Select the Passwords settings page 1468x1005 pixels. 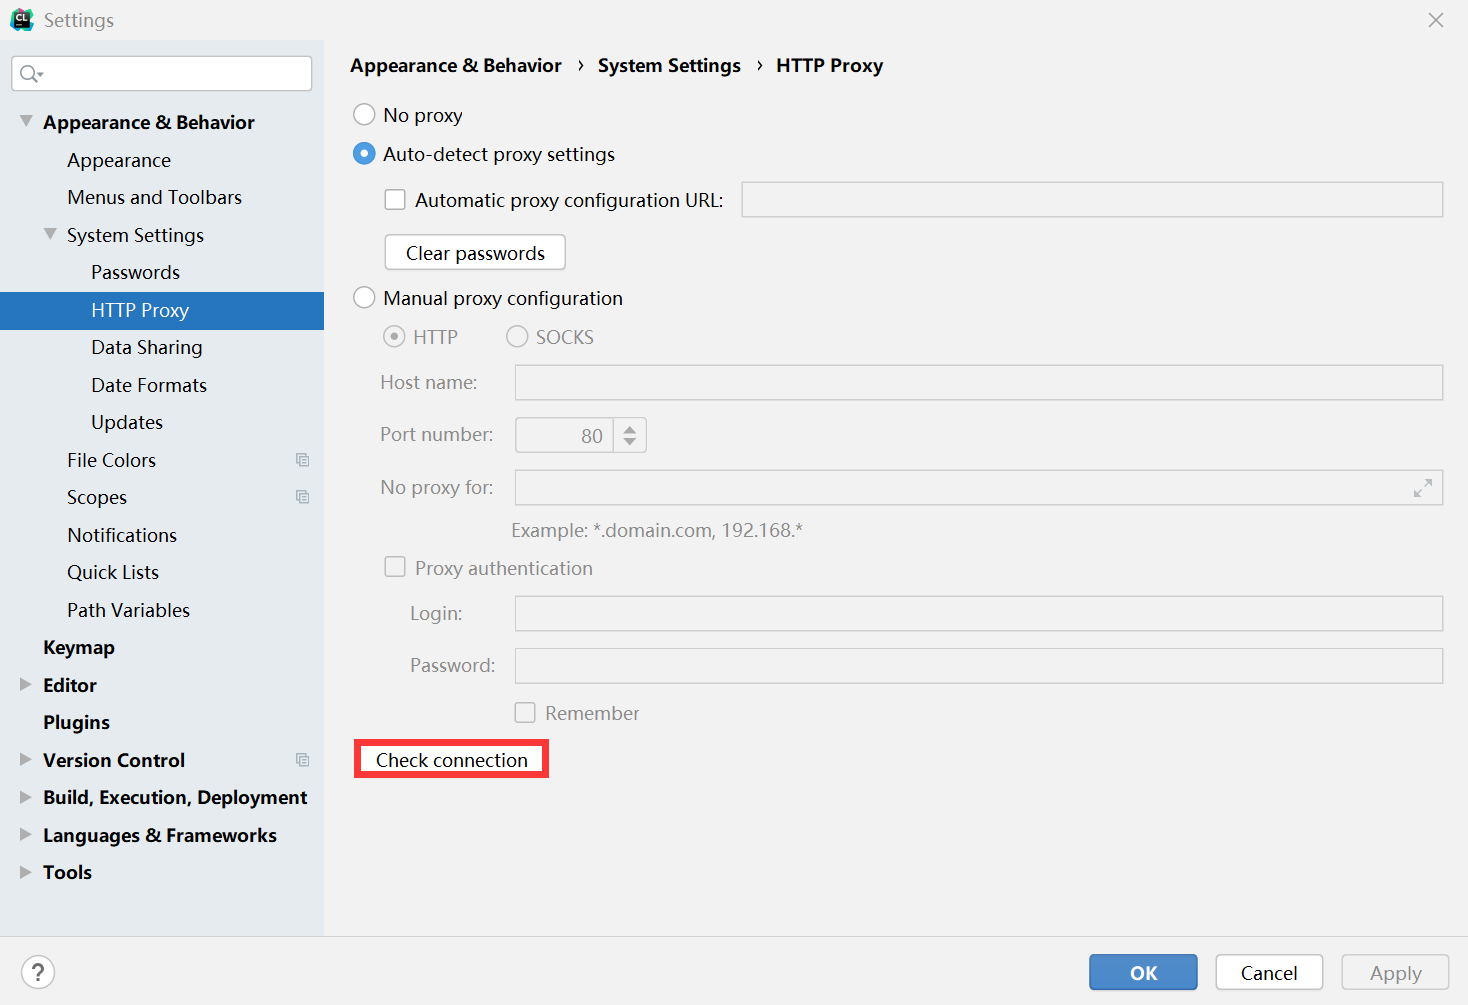[135, 272]
